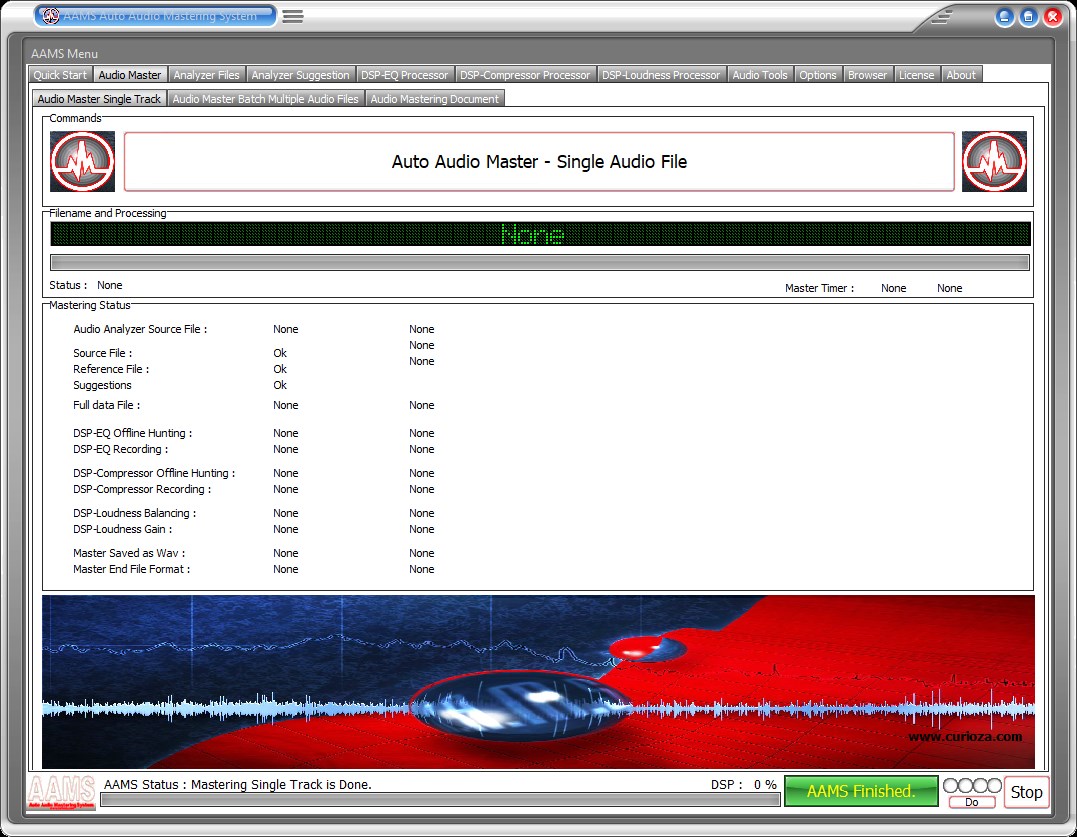Maximize the AAMS window
1077x837 pixels.
coord(1028,16)
